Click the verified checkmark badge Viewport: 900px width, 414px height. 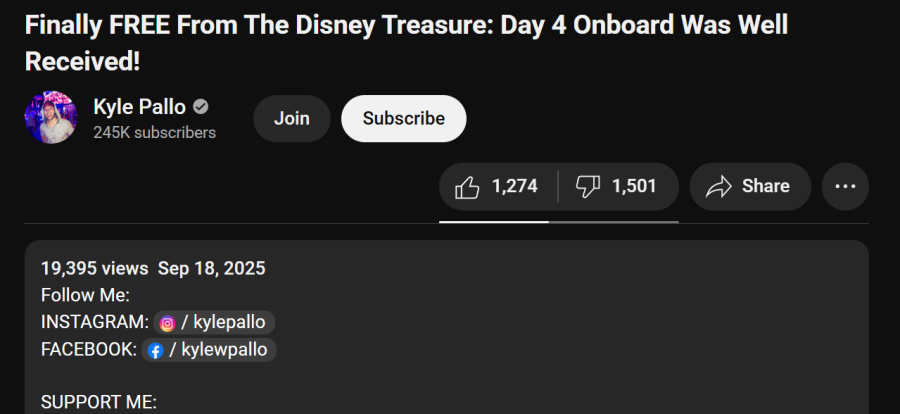pyautogui.click(x=200, y=107)
